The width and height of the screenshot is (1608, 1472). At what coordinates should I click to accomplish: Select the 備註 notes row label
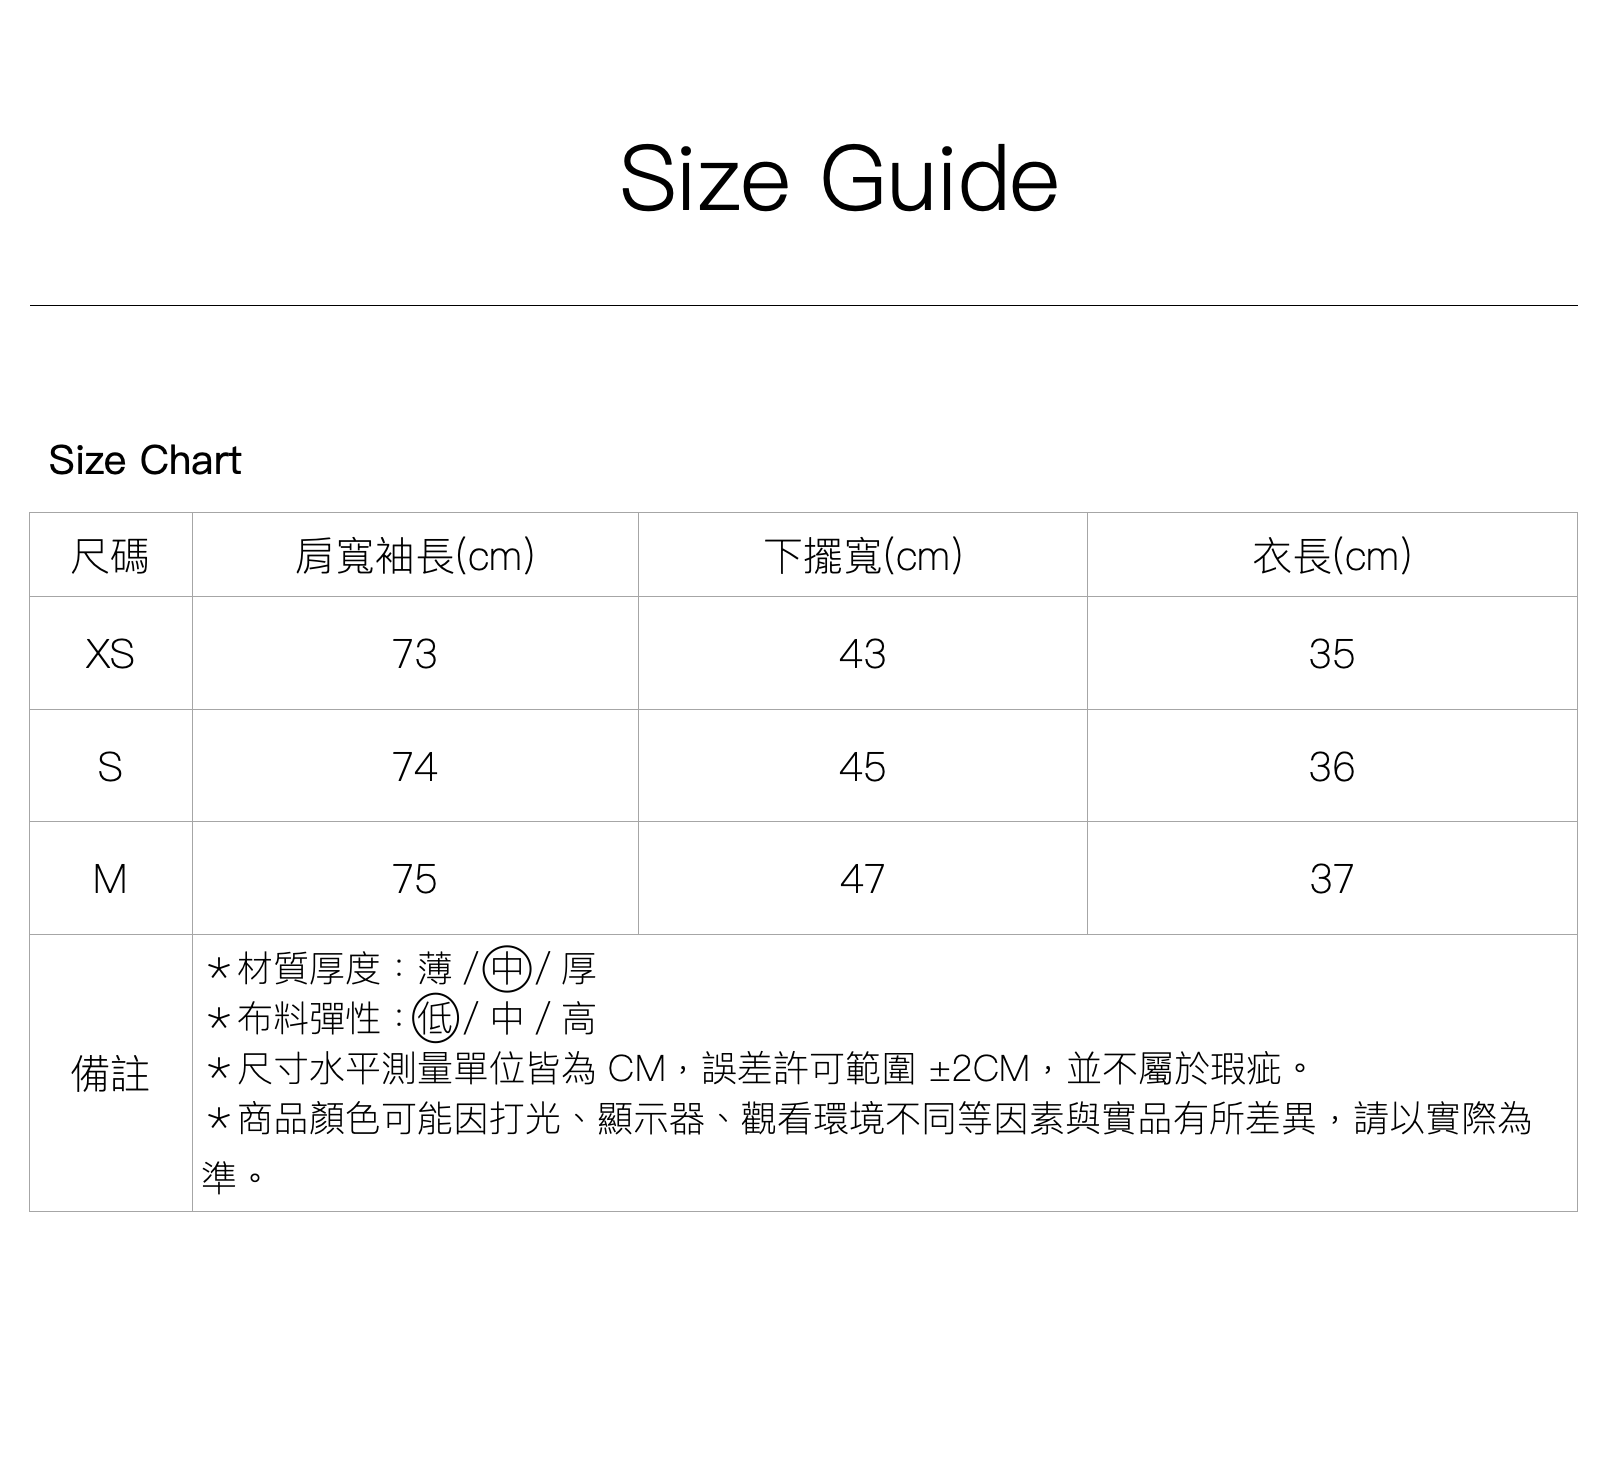click(x=110, y=1074)
